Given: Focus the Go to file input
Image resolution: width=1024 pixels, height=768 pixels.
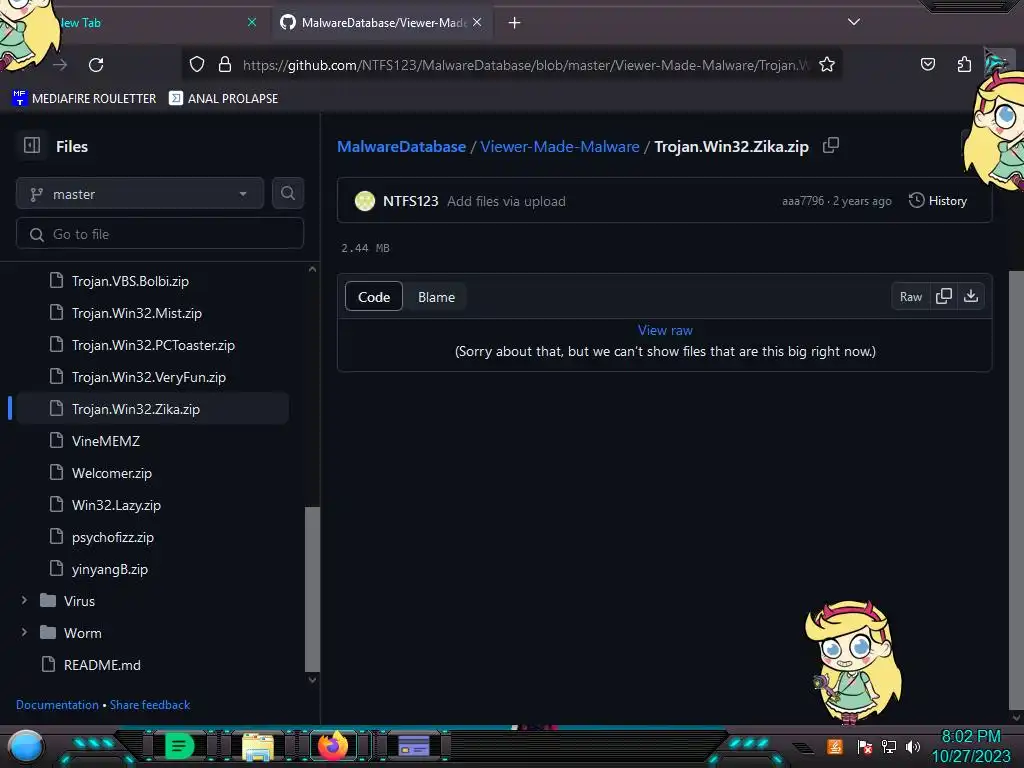Looking at the screenshot, I should coord(160,234).
